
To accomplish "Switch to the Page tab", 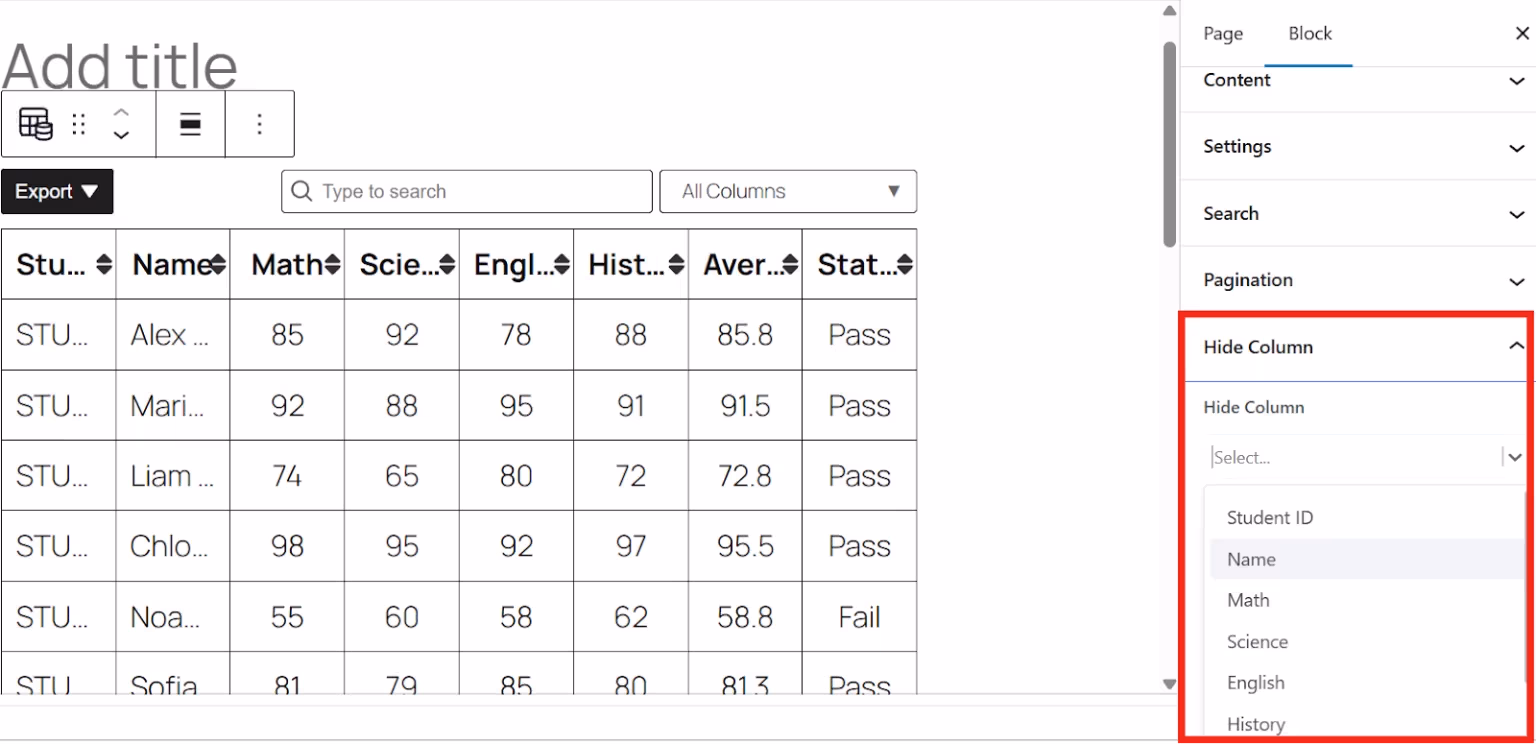I will pos(1222,33).
